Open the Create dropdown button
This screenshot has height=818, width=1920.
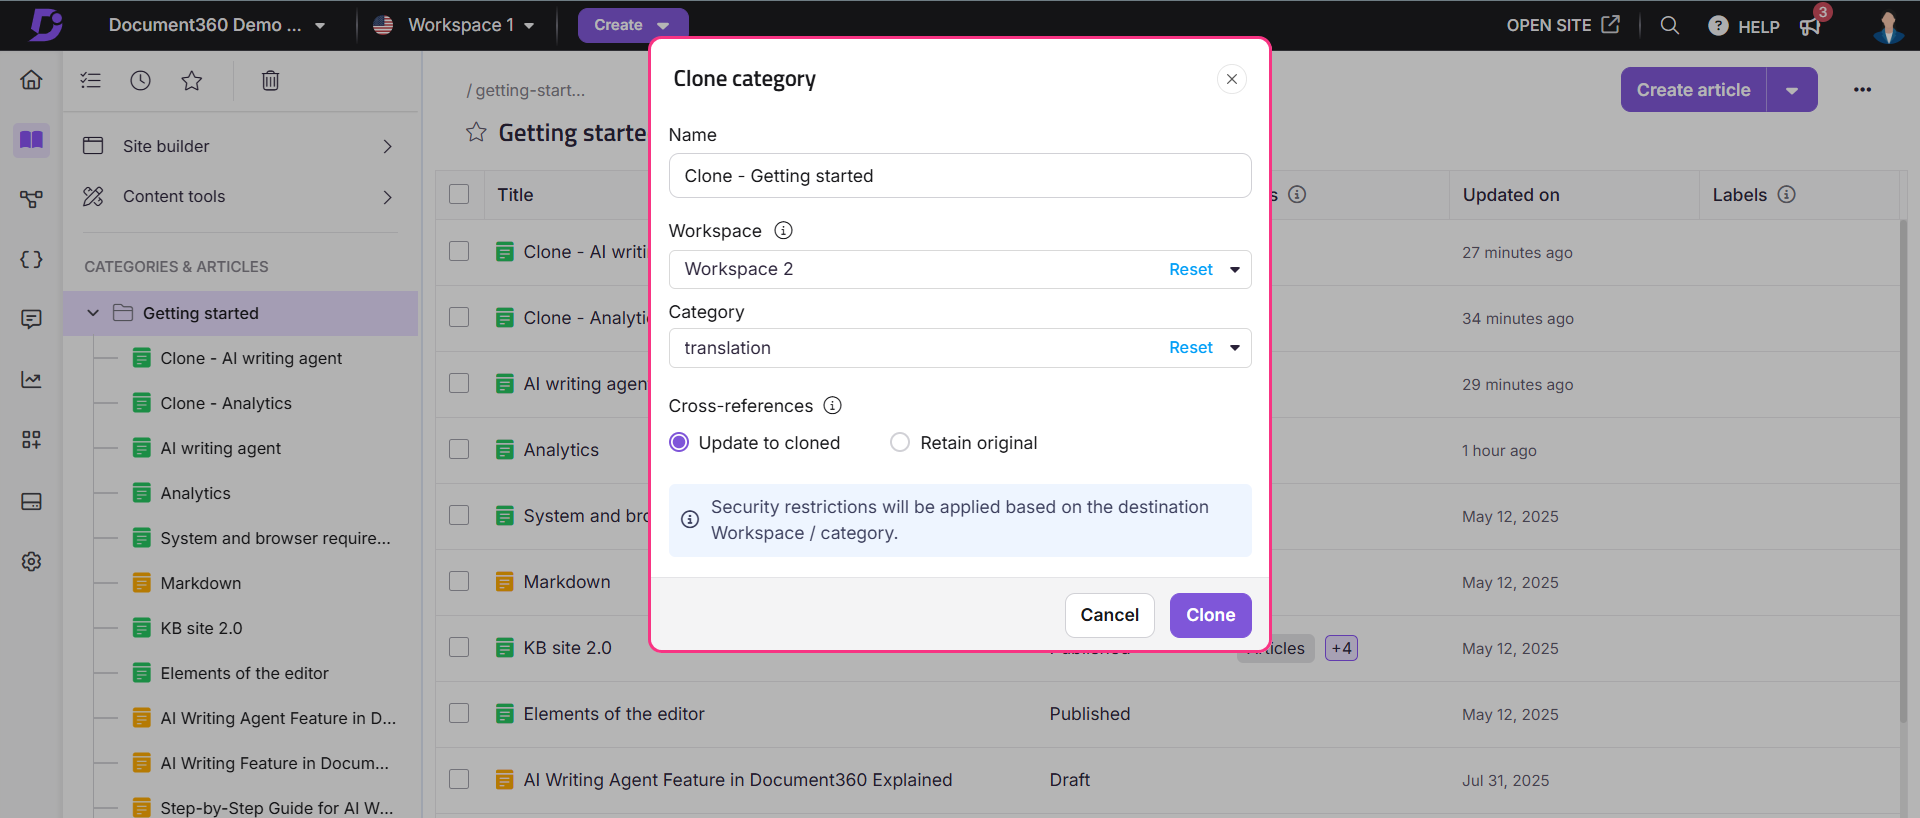point(633,25)
